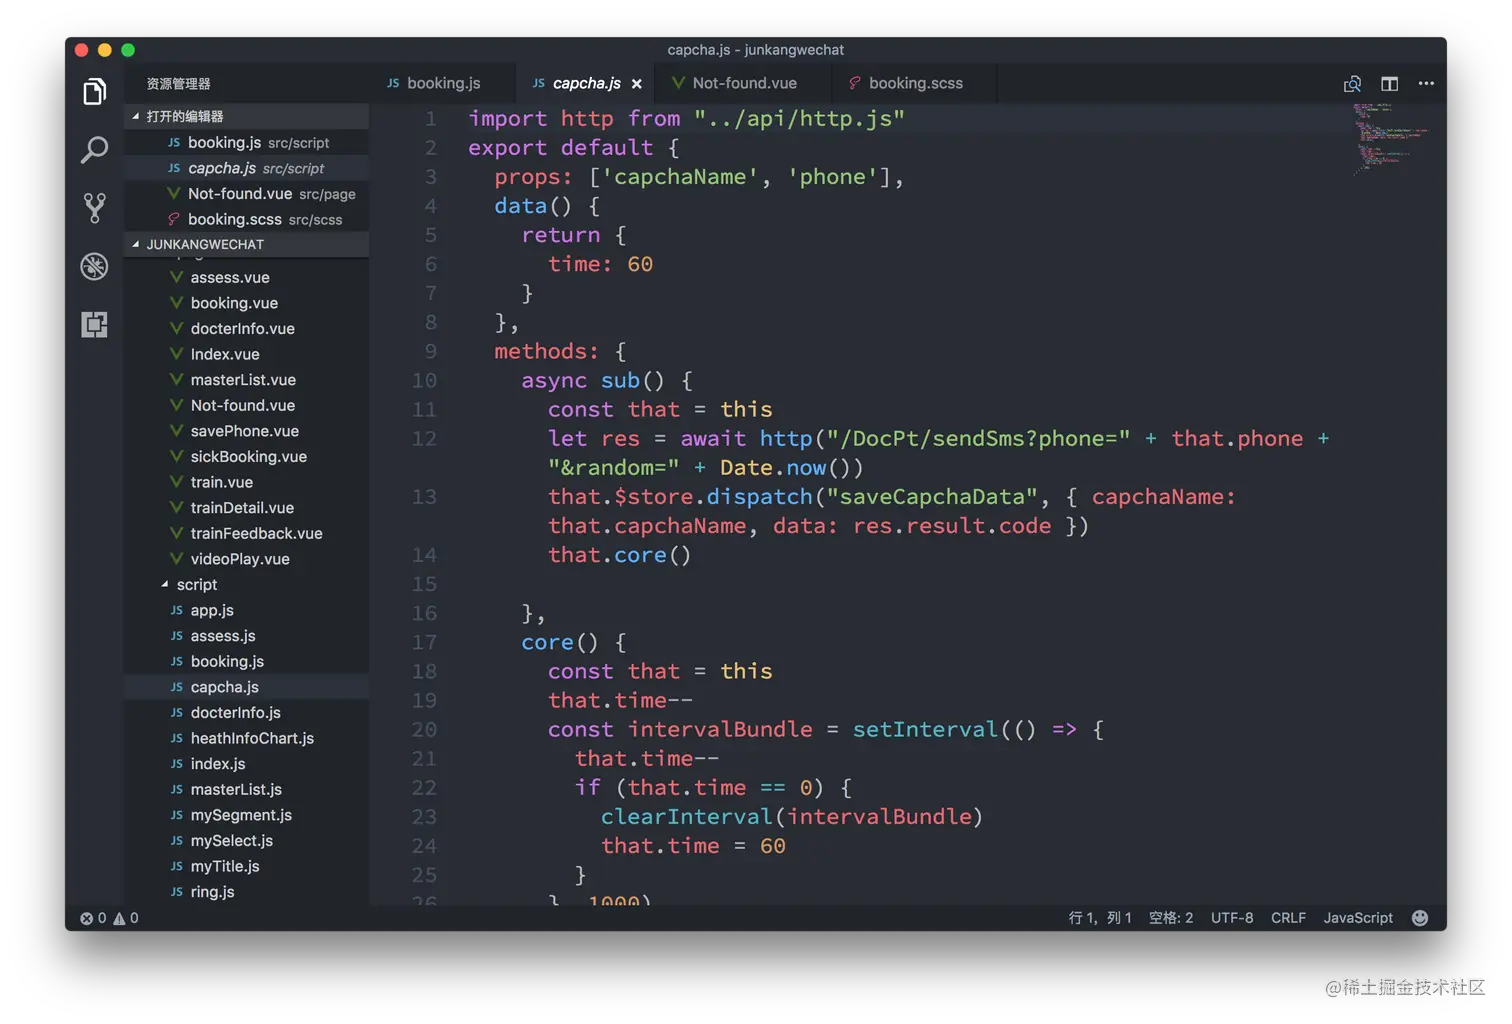Click the line and column indicator
This screenshot has height=1024, width=1512.
[x=1100, y=918]
